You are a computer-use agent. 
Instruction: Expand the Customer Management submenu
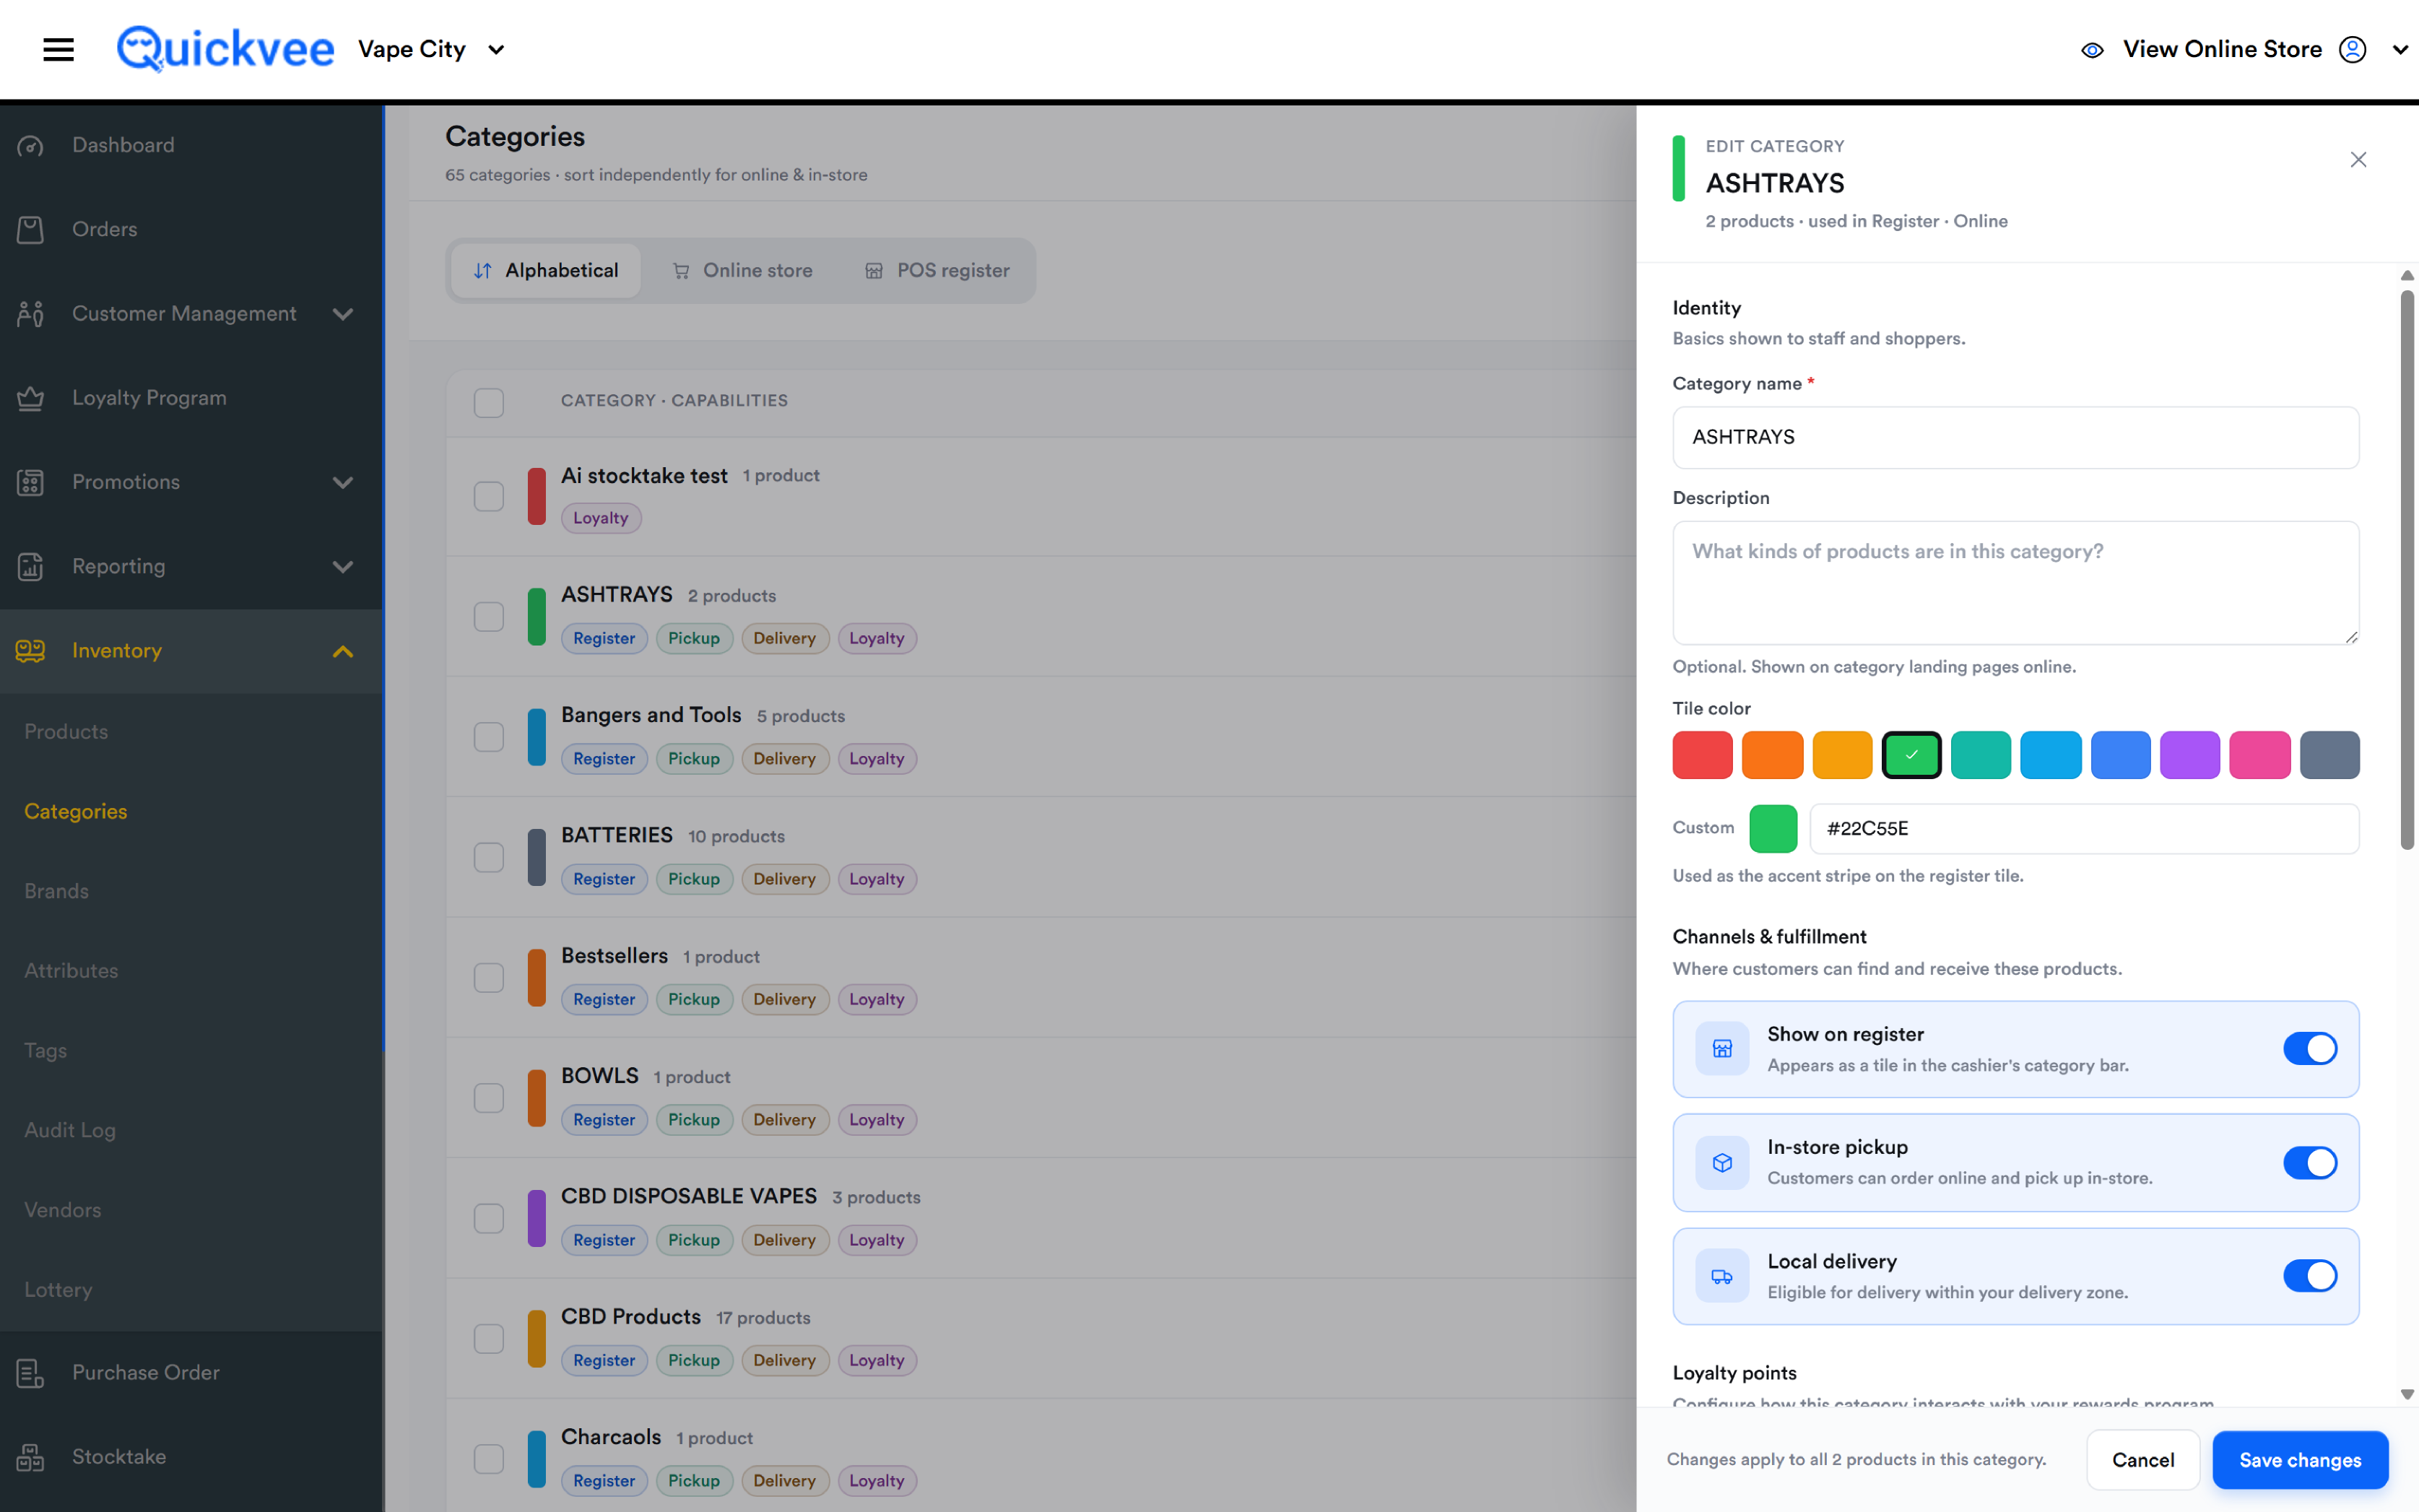point(342,314)
